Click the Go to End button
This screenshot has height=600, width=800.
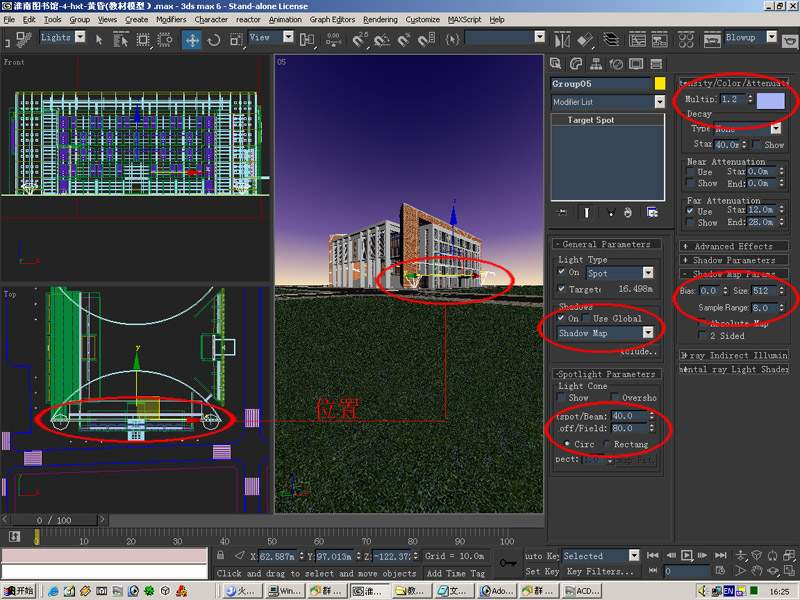(720, 555)
